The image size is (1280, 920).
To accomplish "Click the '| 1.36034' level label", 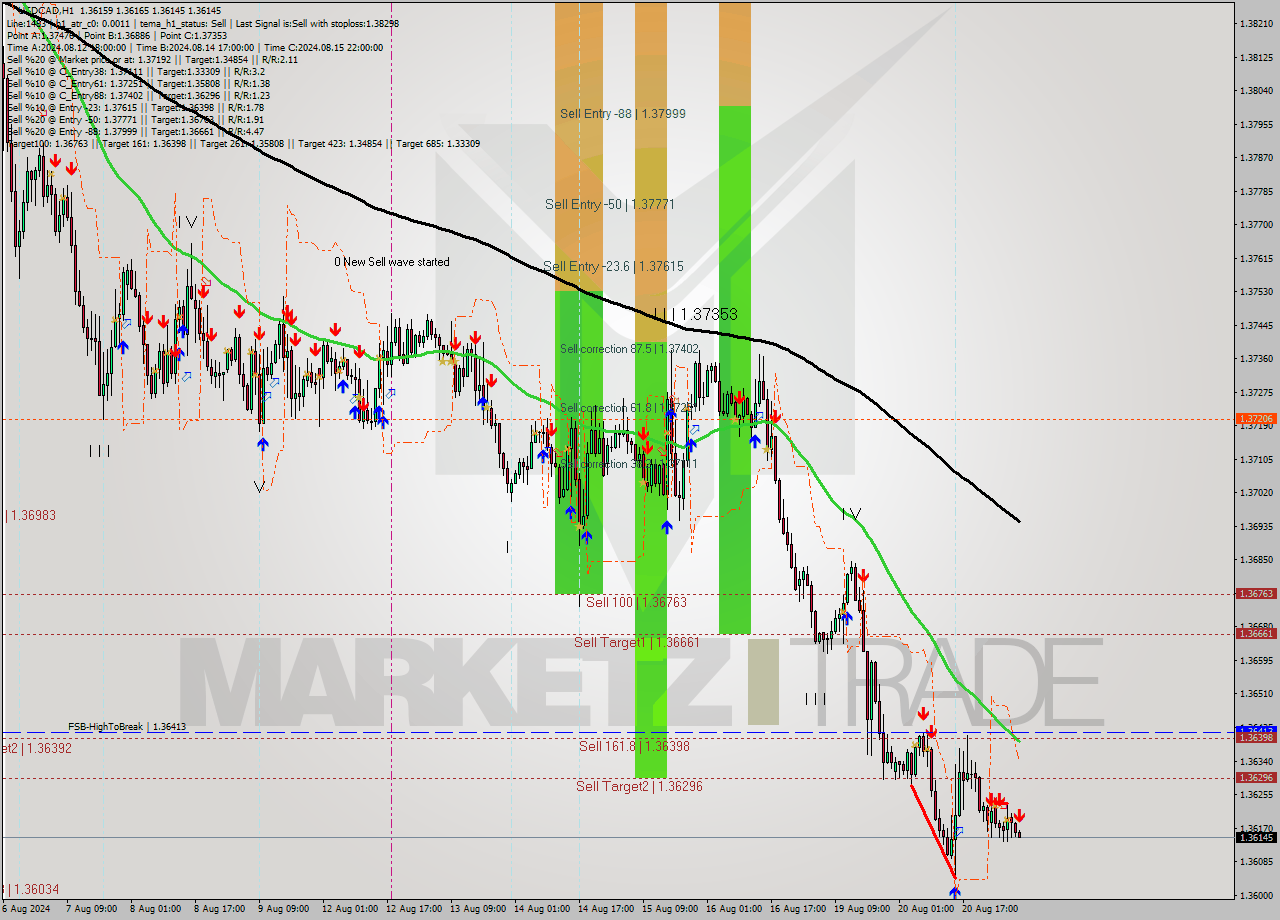I will click(32, 889).
